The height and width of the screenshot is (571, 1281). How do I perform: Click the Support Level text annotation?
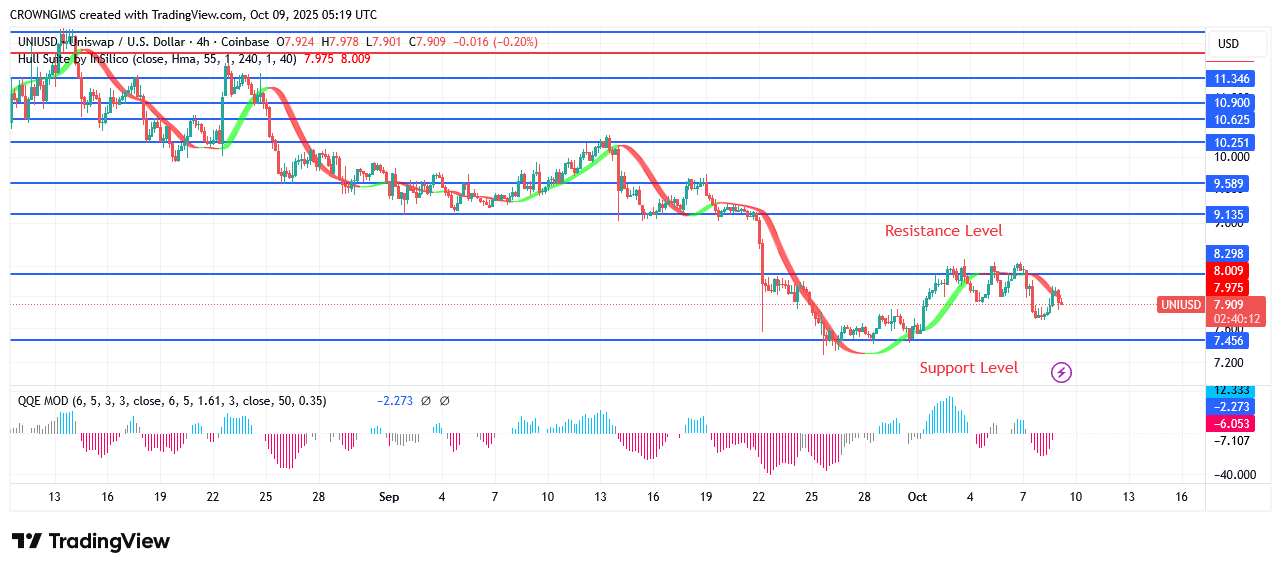click(968, 368)
